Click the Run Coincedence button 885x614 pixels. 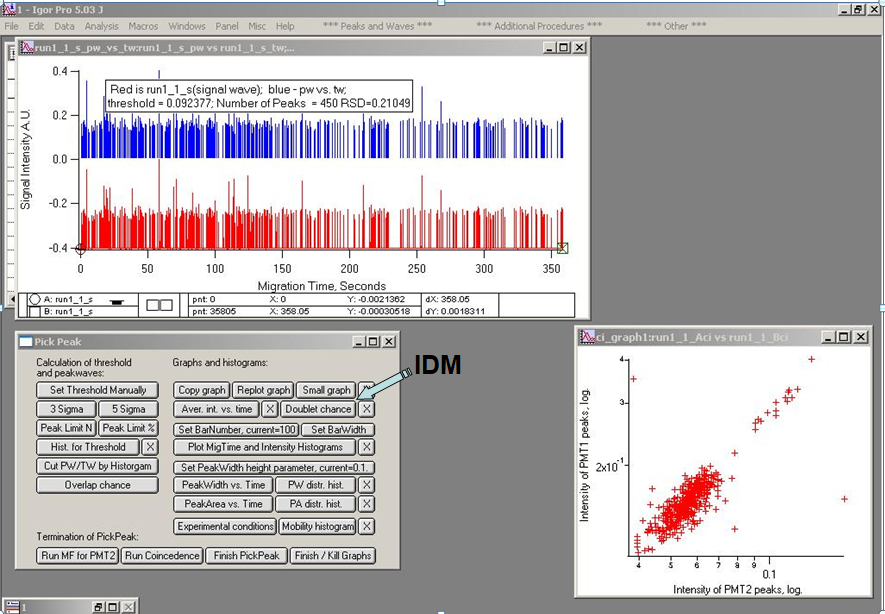pos(162,556)
